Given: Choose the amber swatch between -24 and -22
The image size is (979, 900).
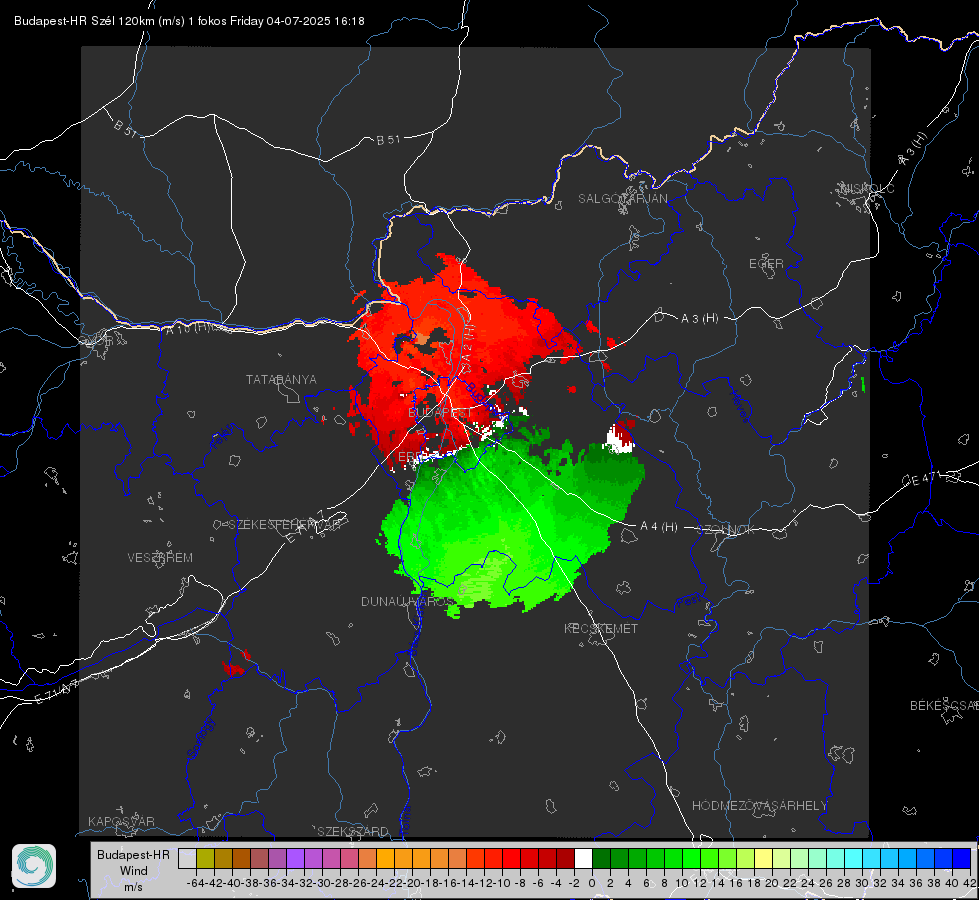Looking at the screenshot, I should pyautogui.click(x=385, y=858).
